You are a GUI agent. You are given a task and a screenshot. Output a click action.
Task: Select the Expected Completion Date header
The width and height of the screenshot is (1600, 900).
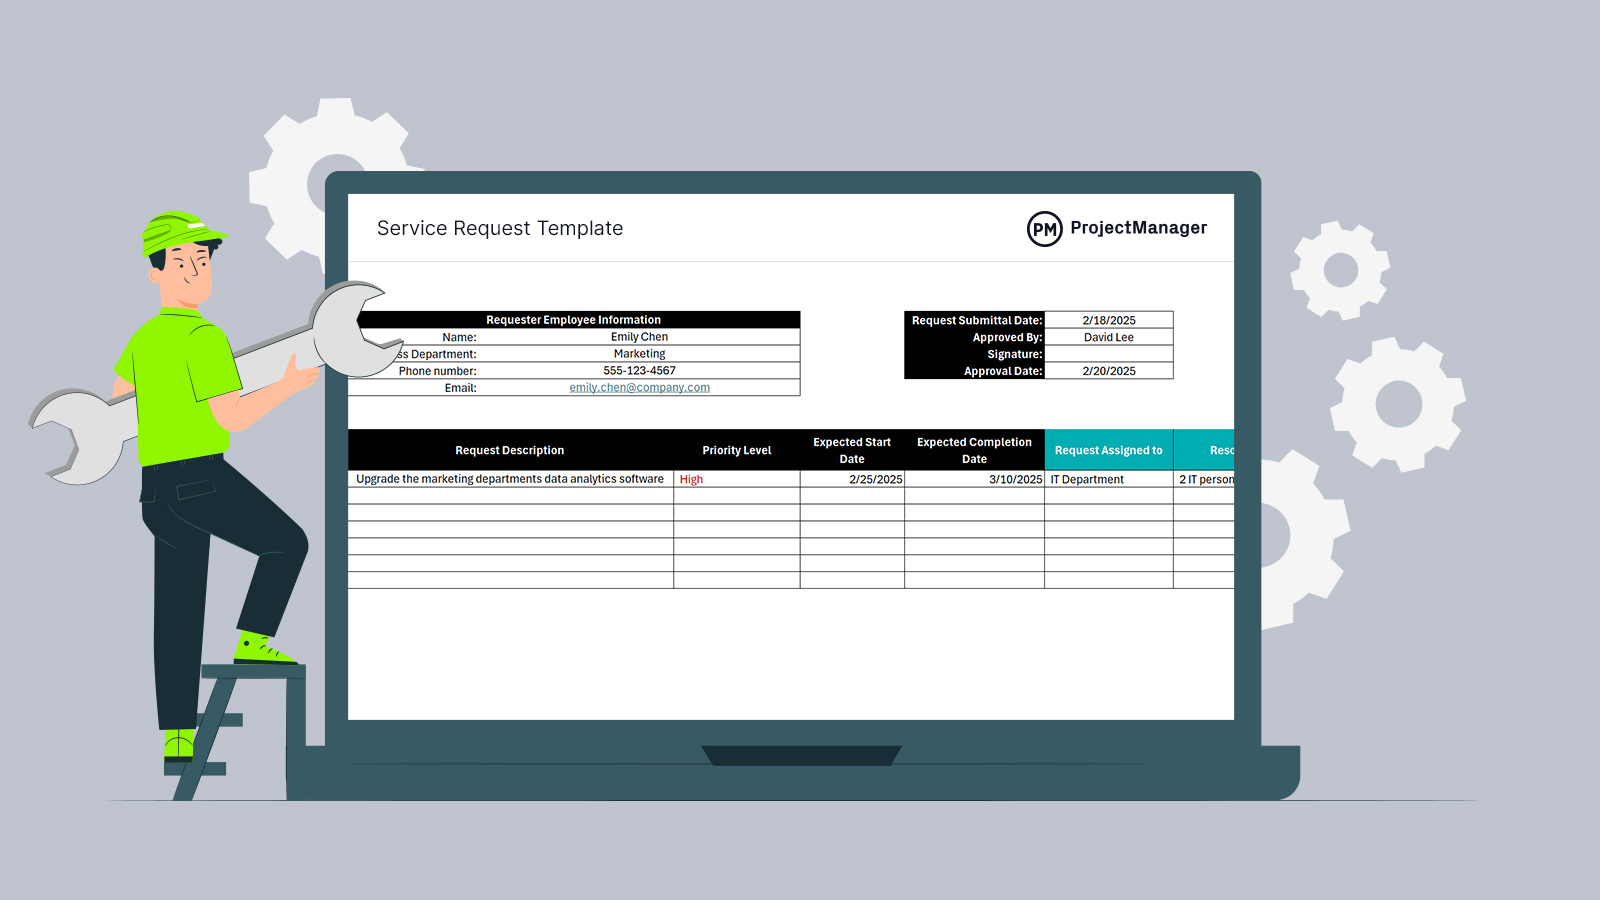click(974, 451)
